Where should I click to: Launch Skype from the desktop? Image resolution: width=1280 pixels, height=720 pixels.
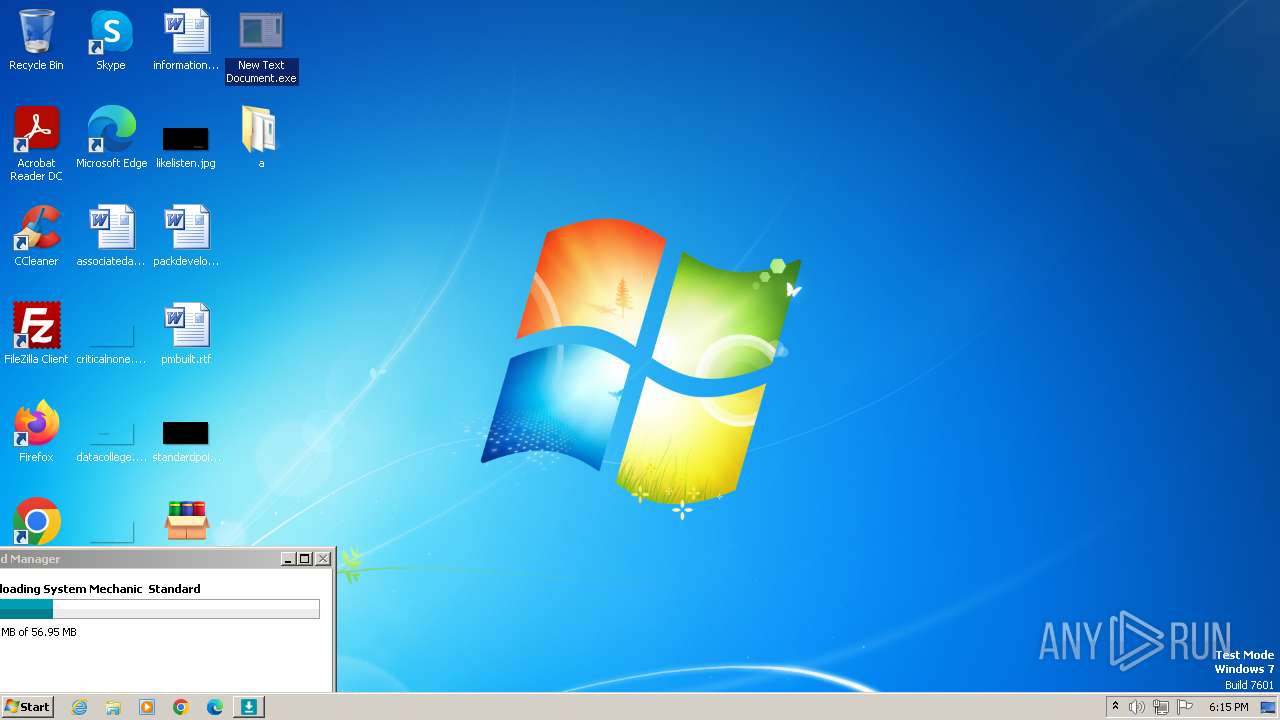coord(111,40)
